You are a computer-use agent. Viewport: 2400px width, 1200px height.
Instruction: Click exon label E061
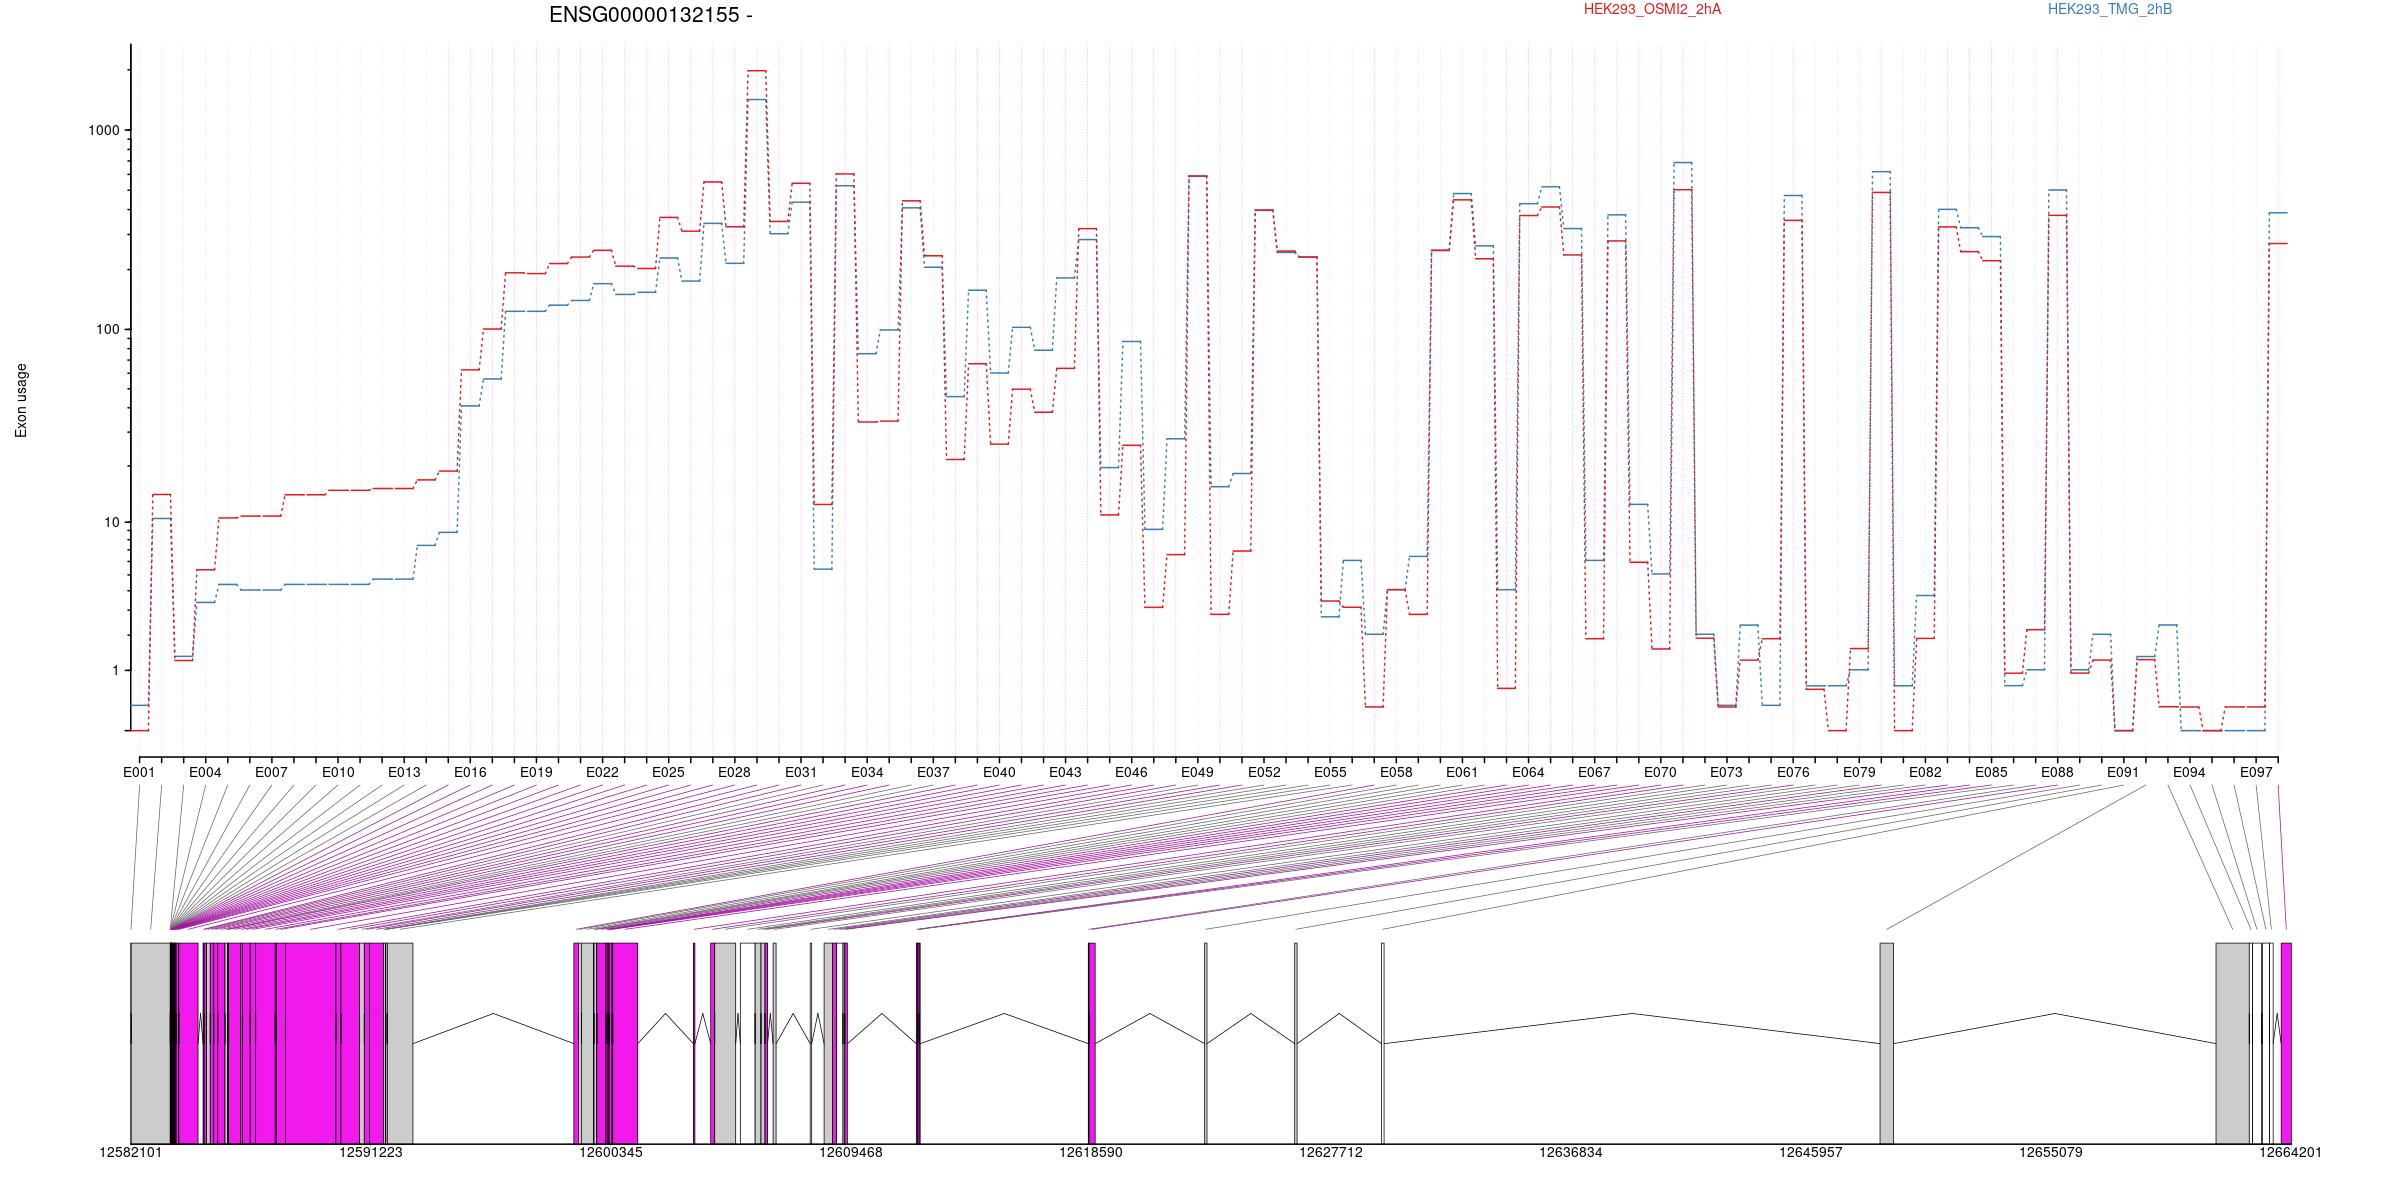(x=1462, y=772)
